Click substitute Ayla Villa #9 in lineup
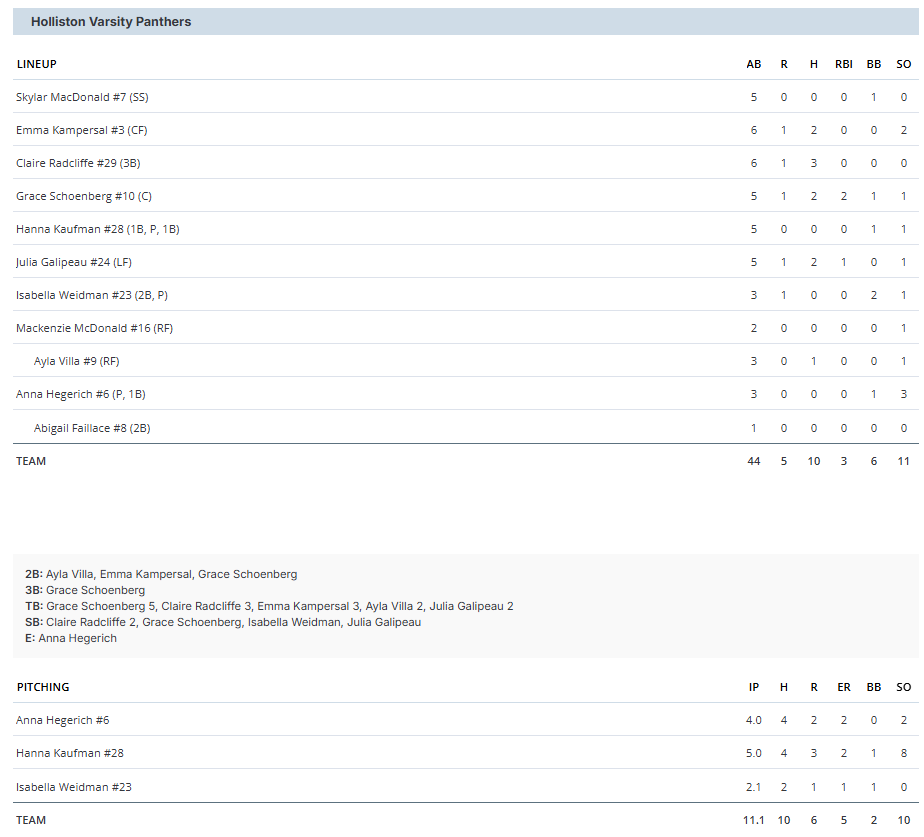This screenshot has height=837, width=924. [x=76, y=361]
